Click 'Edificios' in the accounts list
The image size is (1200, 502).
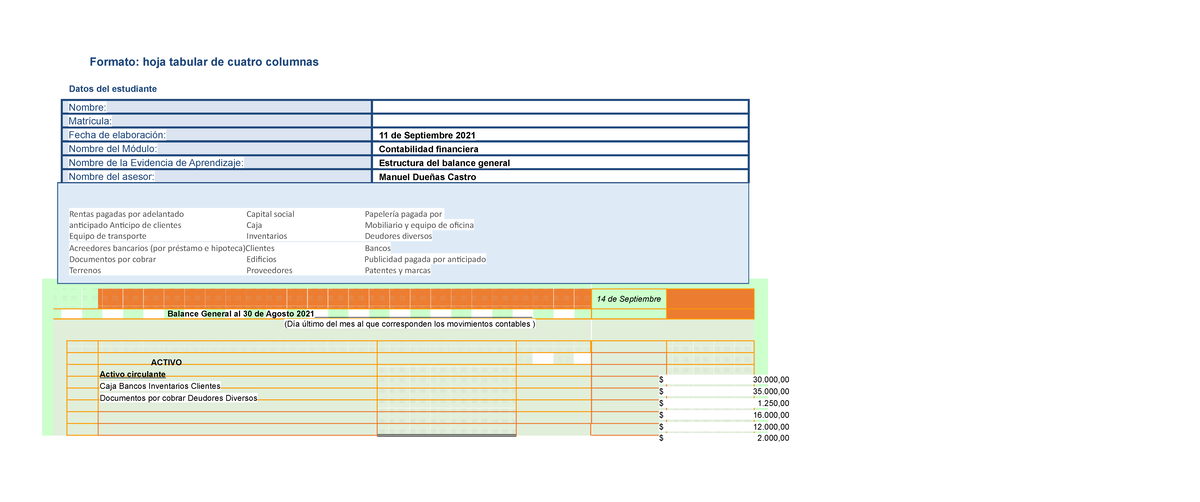tap(261, 259)
